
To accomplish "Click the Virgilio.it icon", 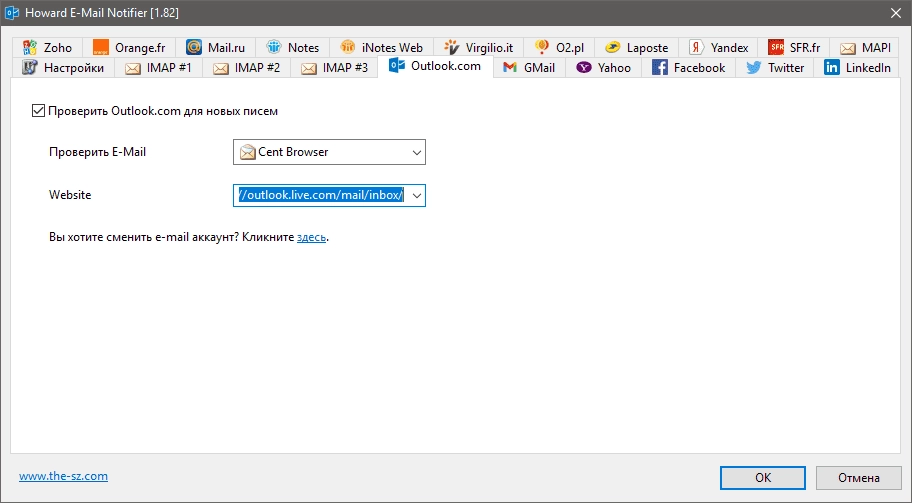I will tap(451, 47).
